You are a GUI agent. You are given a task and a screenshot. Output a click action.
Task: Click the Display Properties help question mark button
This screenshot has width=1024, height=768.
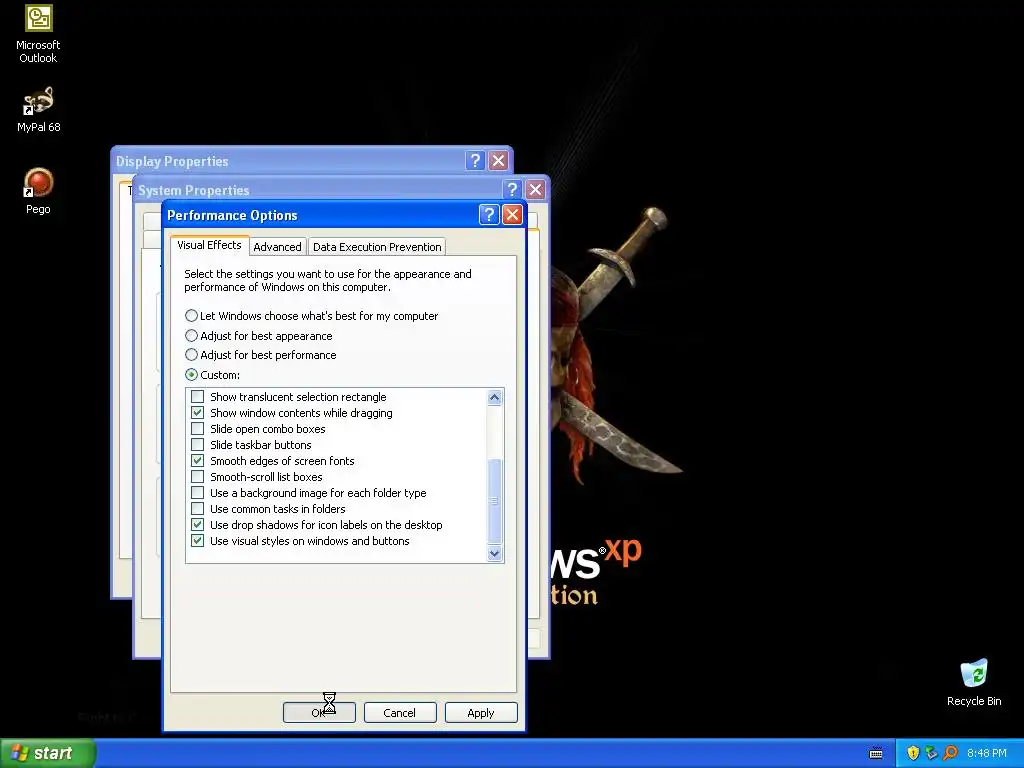pyautogui.click(x=475, y=161)
